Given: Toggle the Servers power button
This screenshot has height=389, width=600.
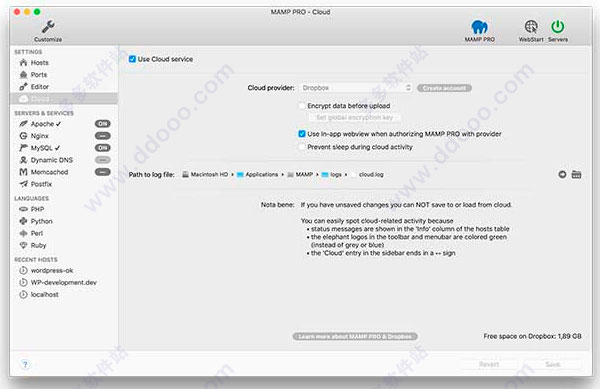Looking at the screenshot, I should 558,27.
